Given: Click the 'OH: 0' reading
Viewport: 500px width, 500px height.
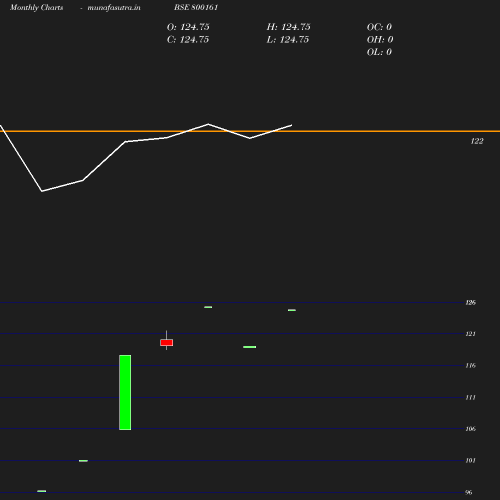Looking at the screenshot, I should tap(380, 40).
